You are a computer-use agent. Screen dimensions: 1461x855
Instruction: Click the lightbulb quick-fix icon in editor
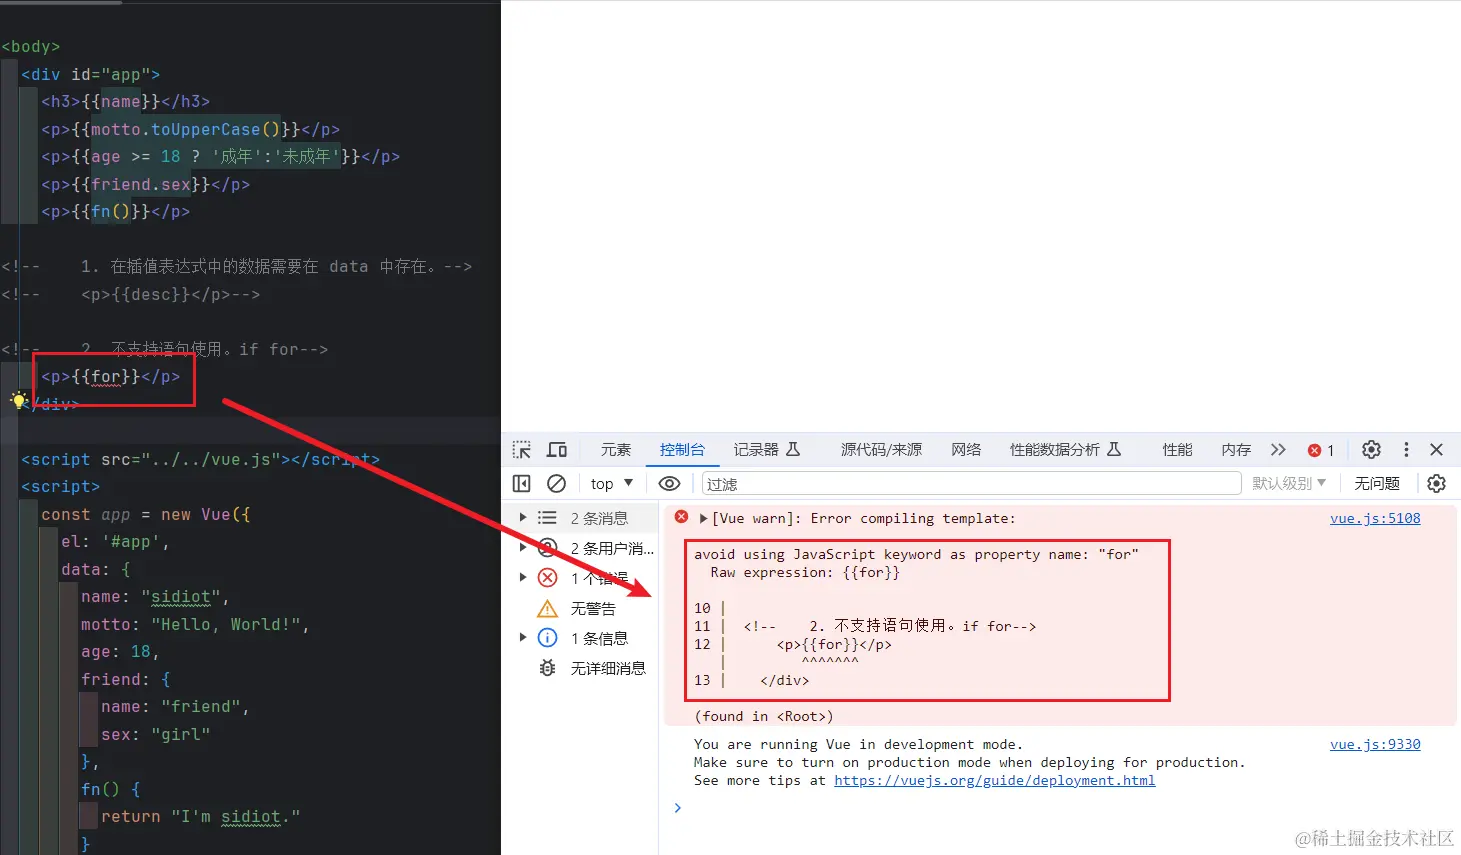click(x=18, y=400)
